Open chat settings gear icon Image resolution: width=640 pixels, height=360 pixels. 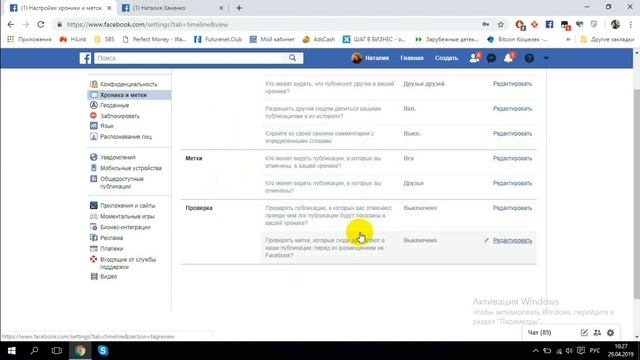pyautogui.click(x=611, y=333)
